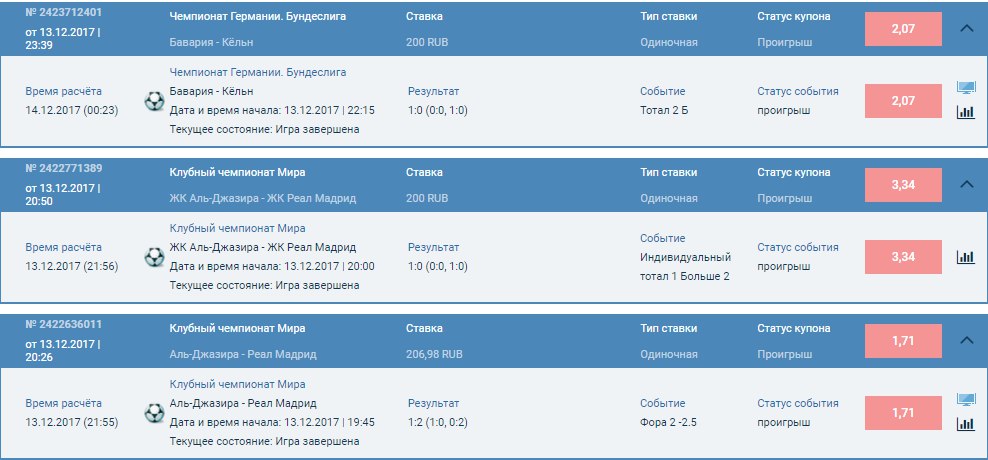The height and width of the screenshot is (460, 988).
Task: Collapse coupon № 2422771389 with its chevron
Action: point(966,184)
